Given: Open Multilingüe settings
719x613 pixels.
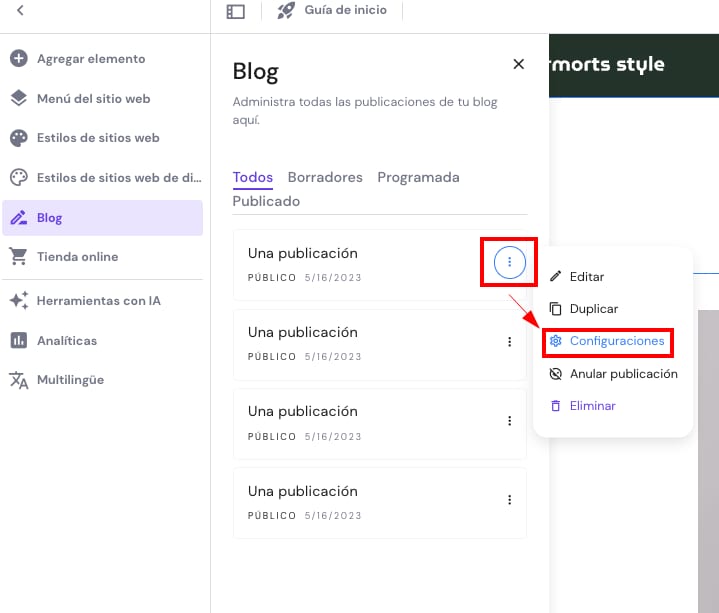Looking at the screenshot, I should click(x=70, y=380).
